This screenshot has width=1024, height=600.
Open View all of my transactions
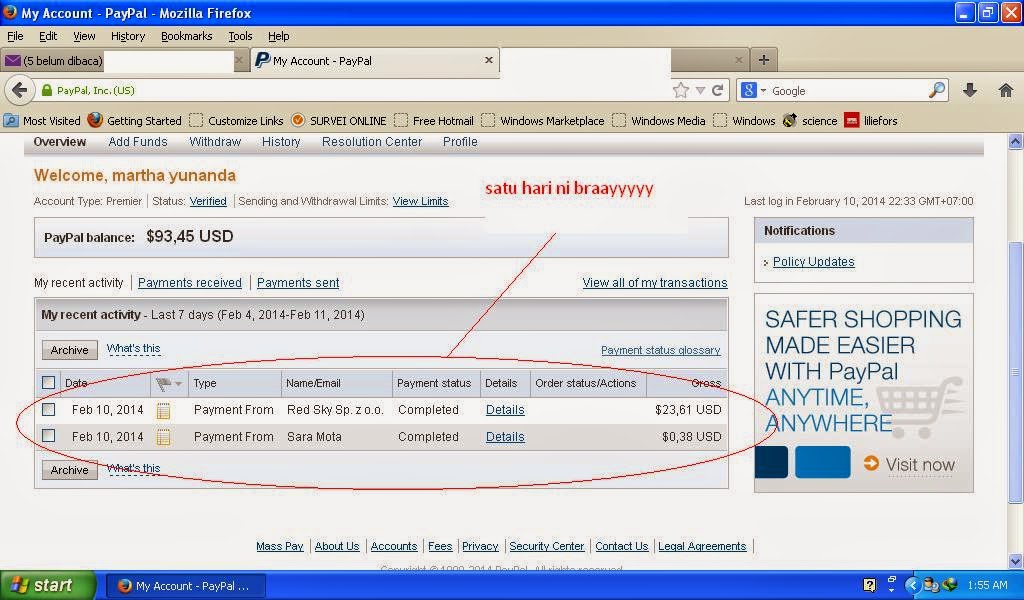point(655,283)
